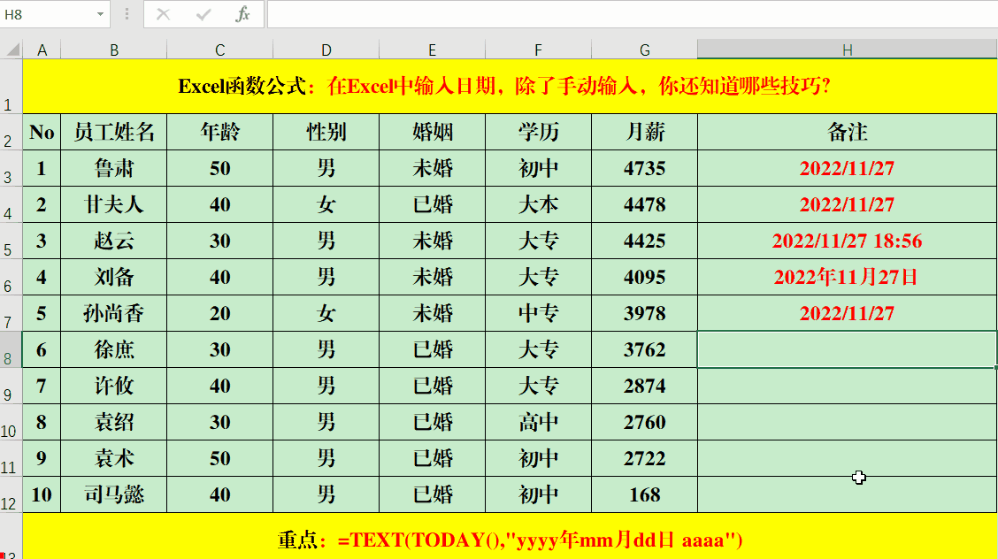Click the salary cell 4095
Viewport: 998px width, 559px height.
click(645, 277)
